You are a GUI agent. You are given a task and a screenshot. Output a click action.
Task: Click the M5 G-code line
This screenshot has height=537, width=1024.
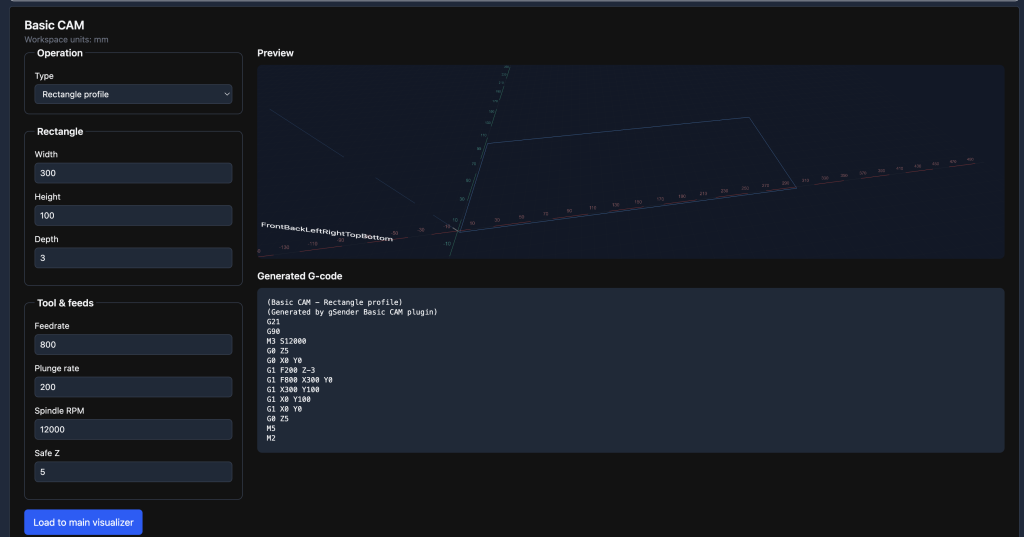point(271,429)
